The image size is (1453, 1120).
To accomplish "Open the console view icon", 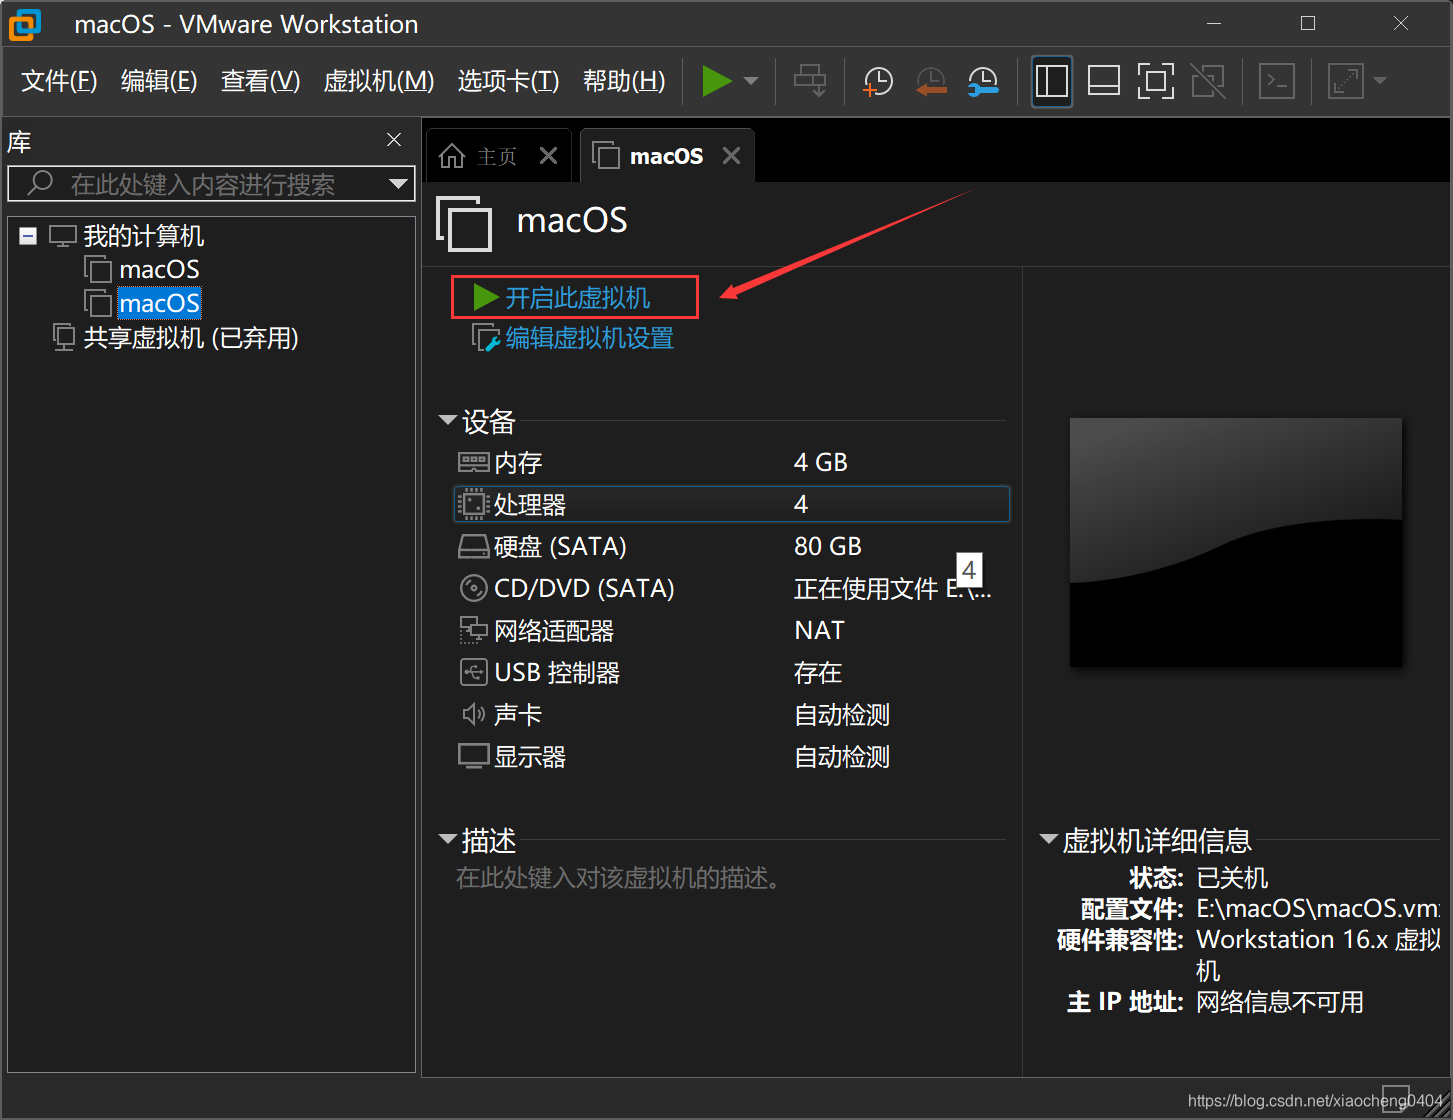I will [x=1277, y=81].
